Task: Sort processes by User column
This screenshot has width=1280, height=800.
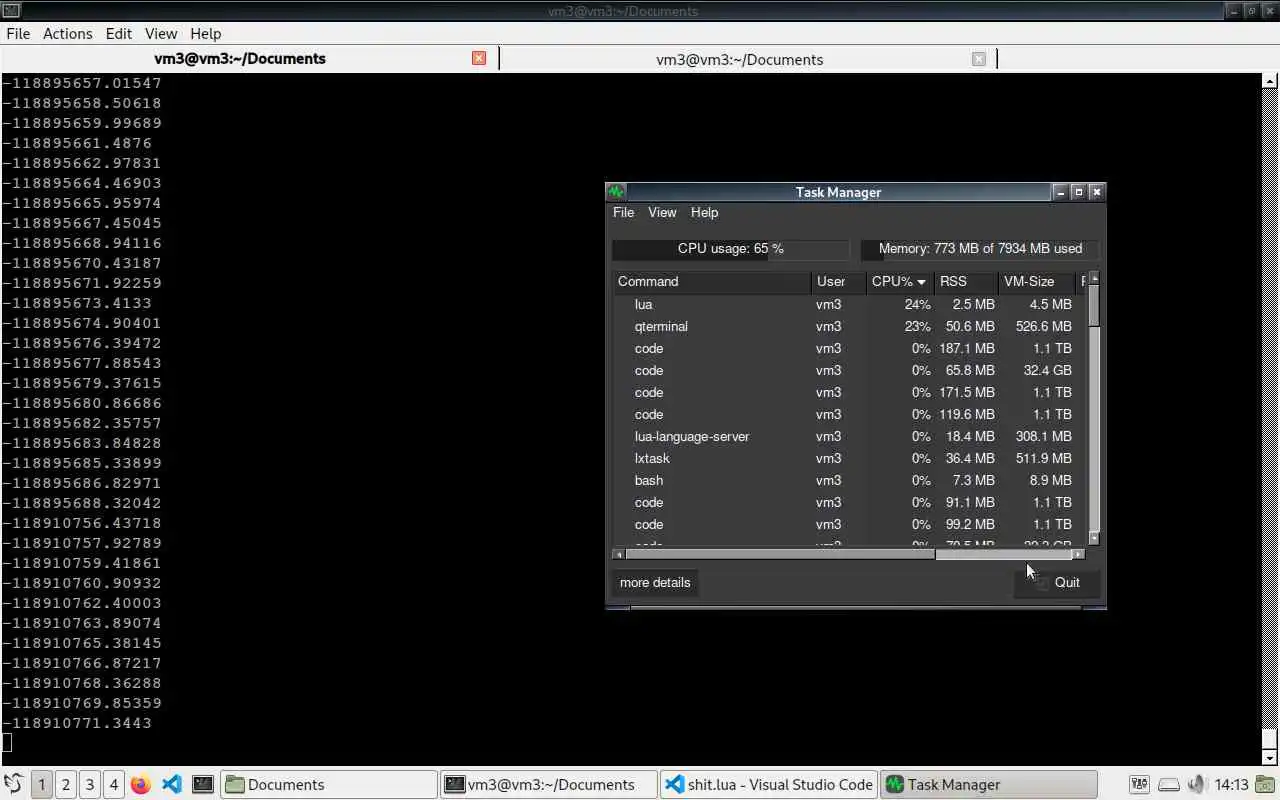Action: (838, 281)
